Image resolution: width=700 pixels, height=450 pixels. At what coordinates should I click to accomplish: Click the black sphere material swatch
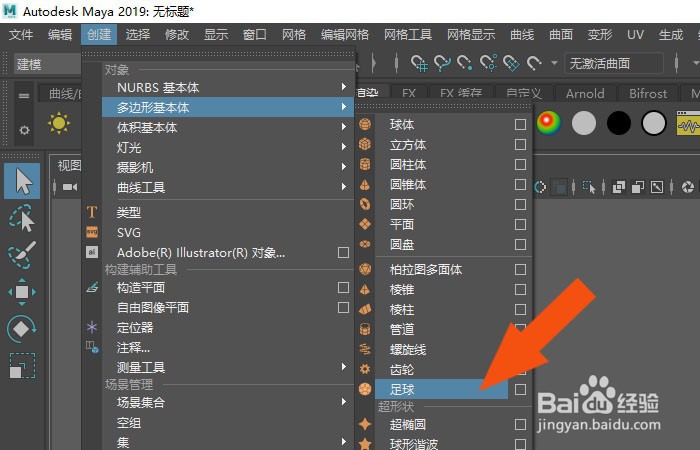pos(619,123)
